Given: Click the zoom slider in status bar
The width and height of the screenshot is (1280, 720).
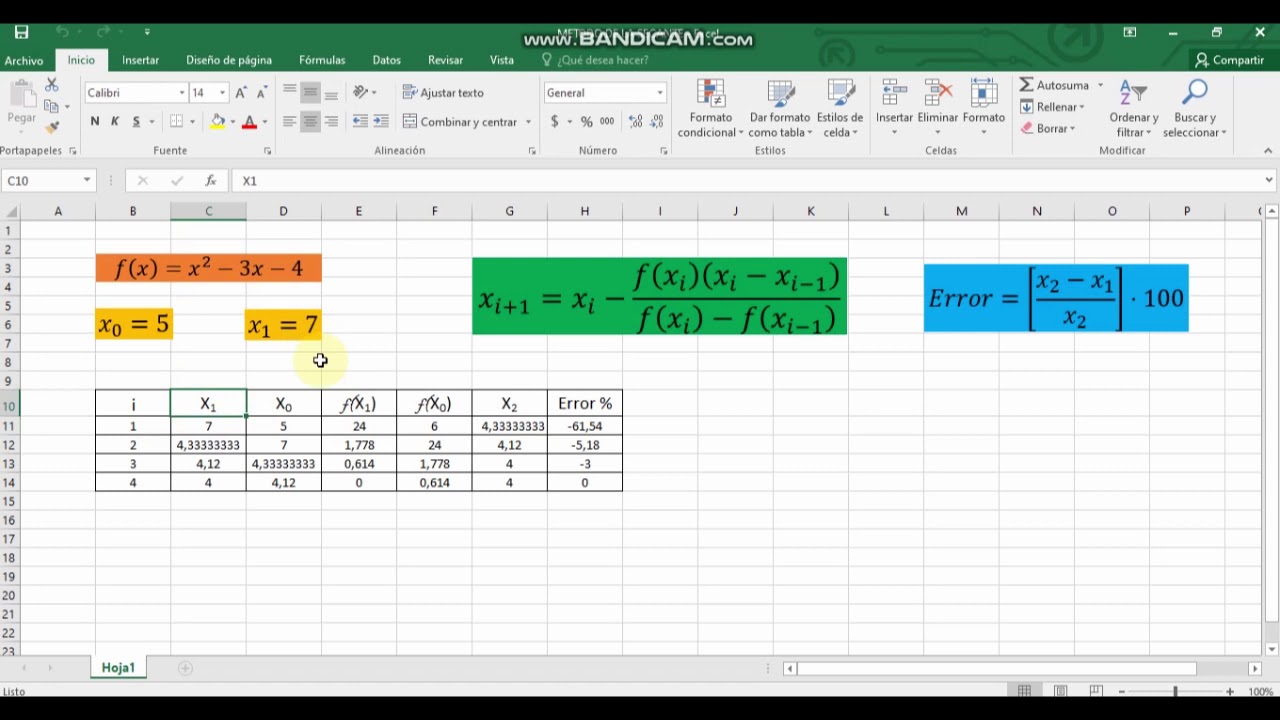Looking at the screenshot, I should pyautogui.click(x=1176, y=691).
